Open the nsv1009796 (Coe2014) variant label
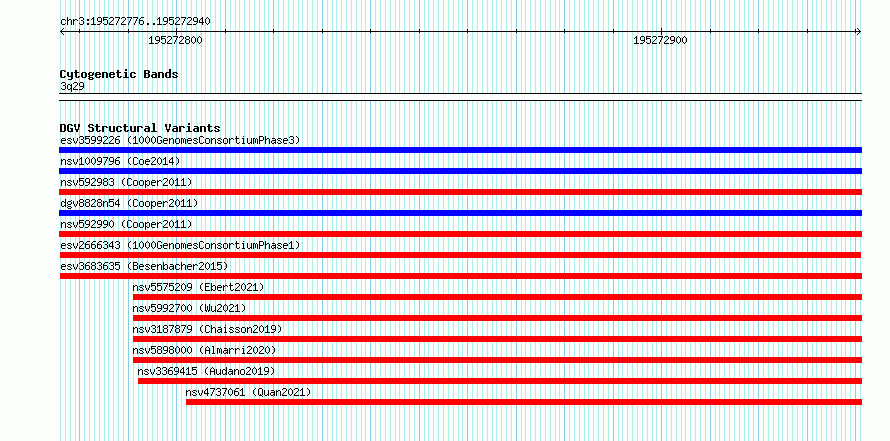890x441 pixels. tap(120, 161)
